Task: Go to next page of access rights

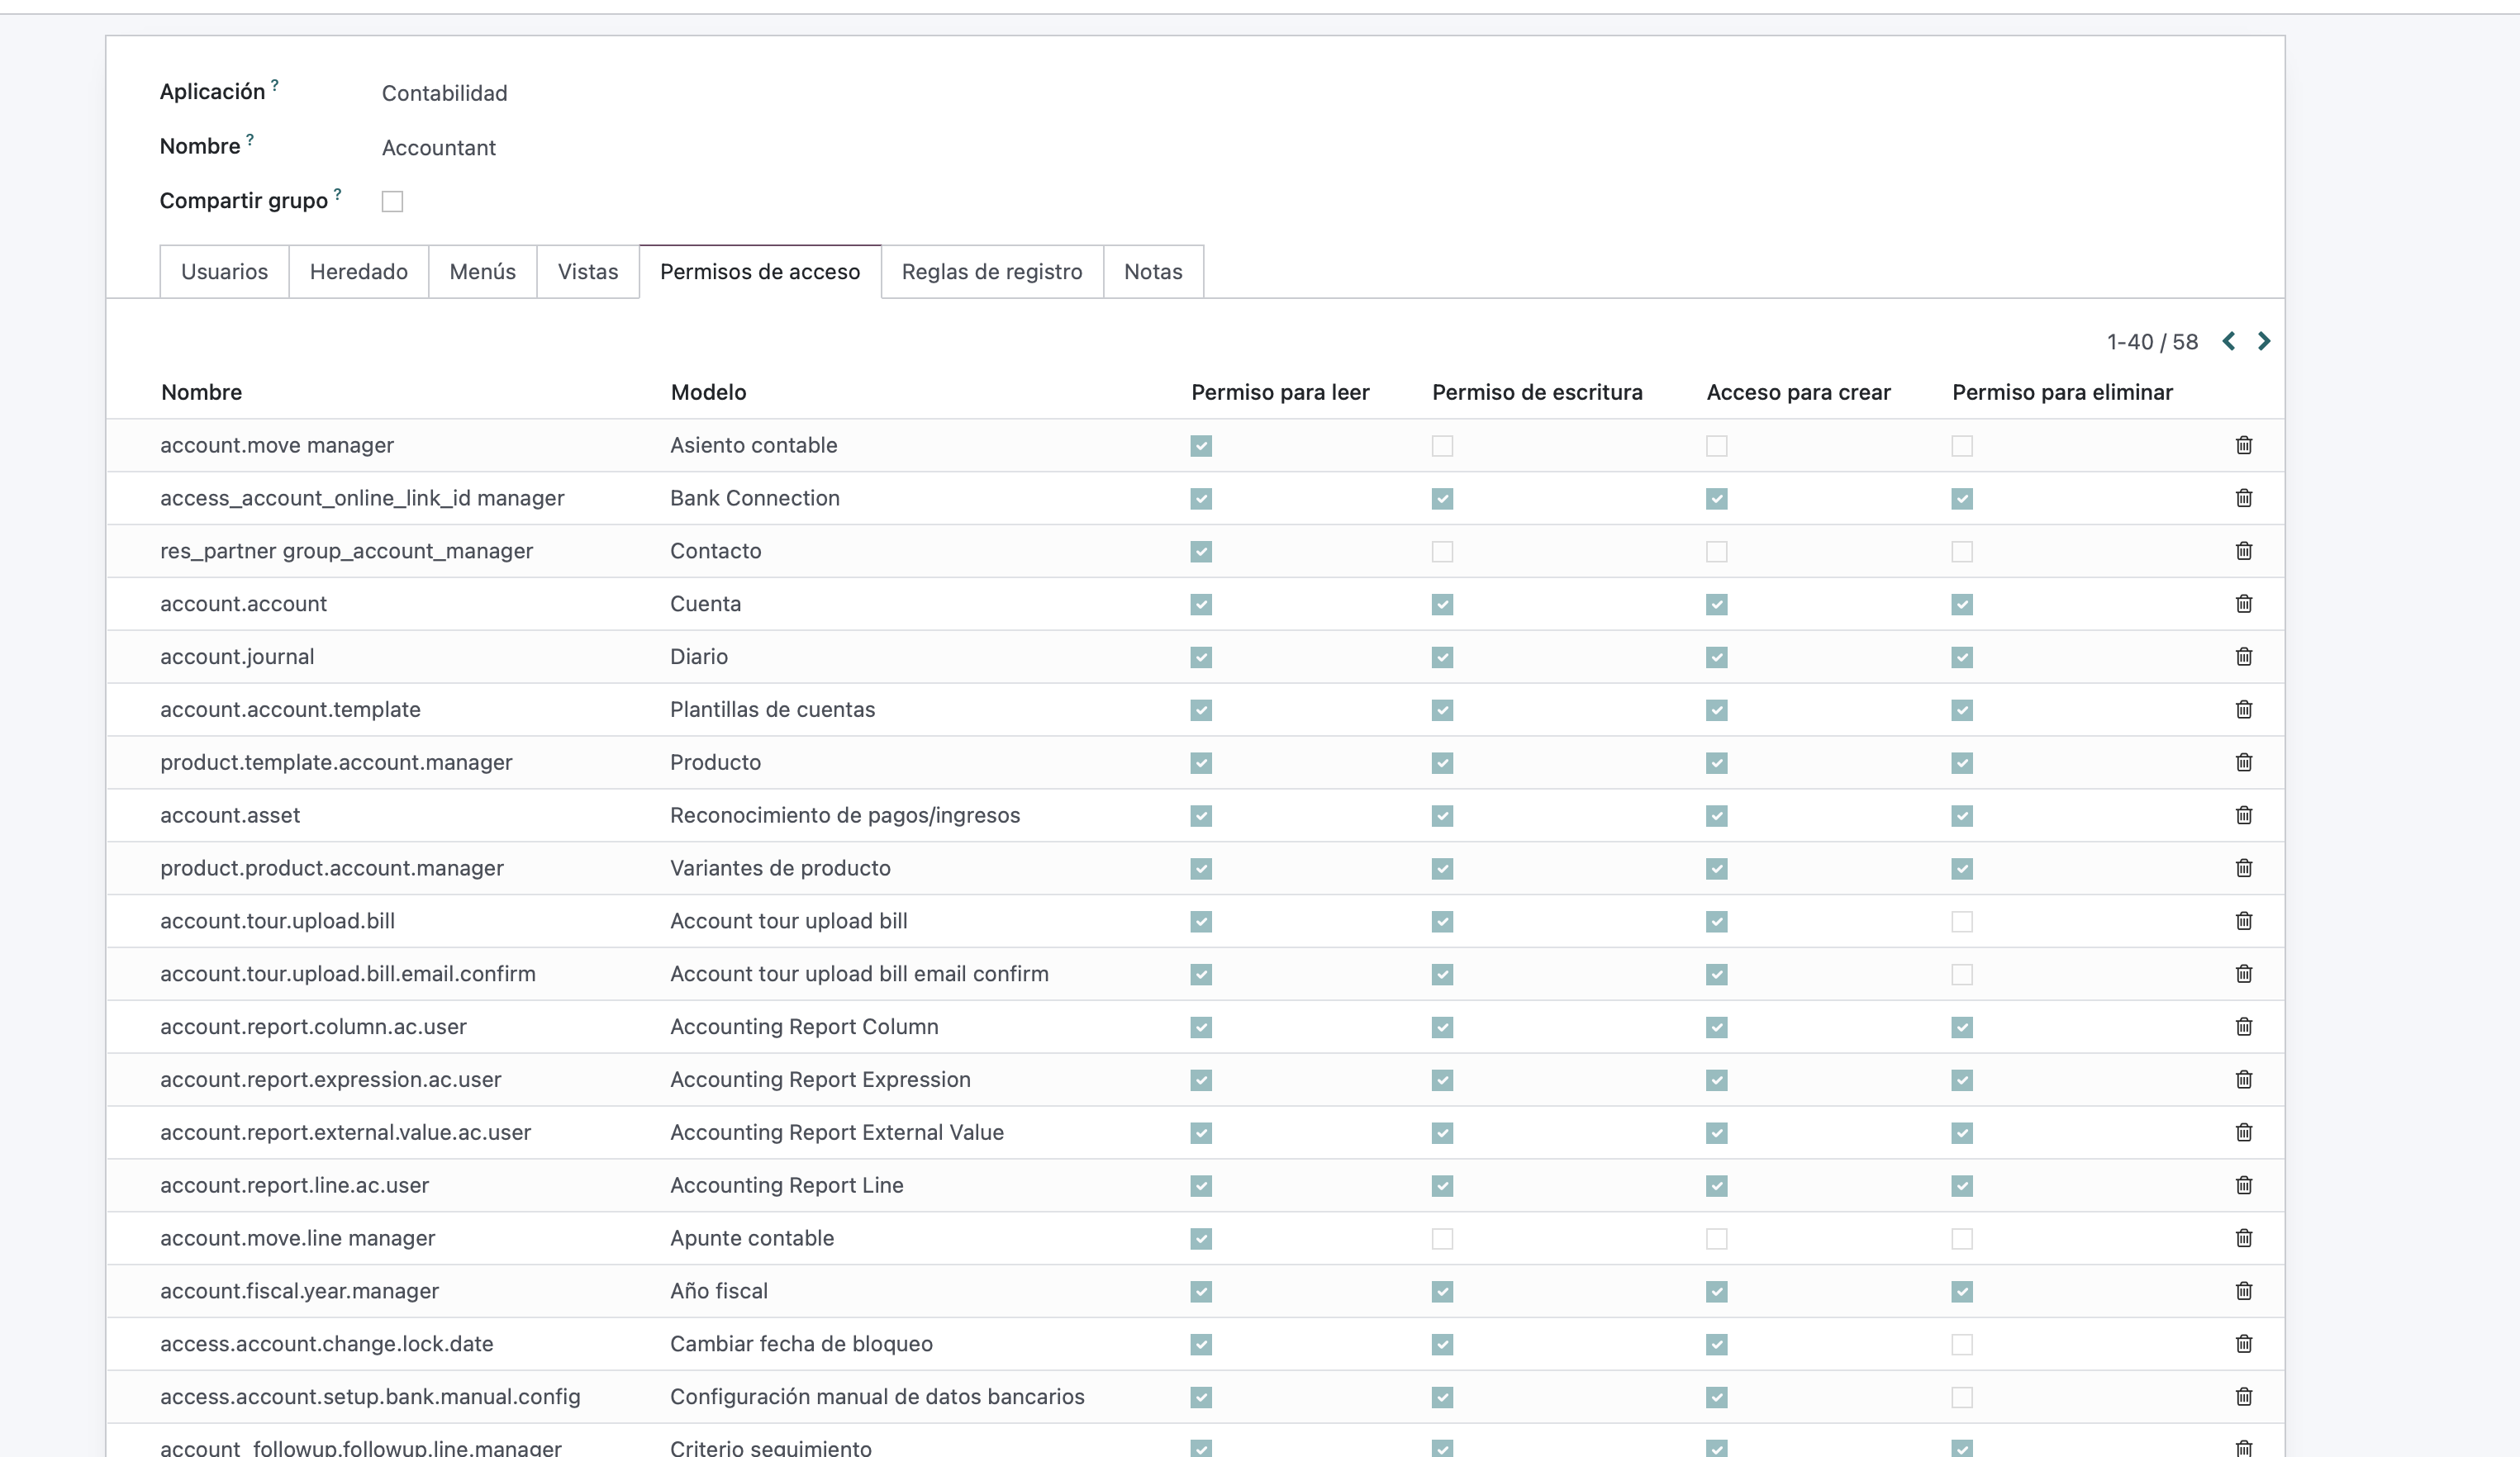Action: tap(2264, 342)
